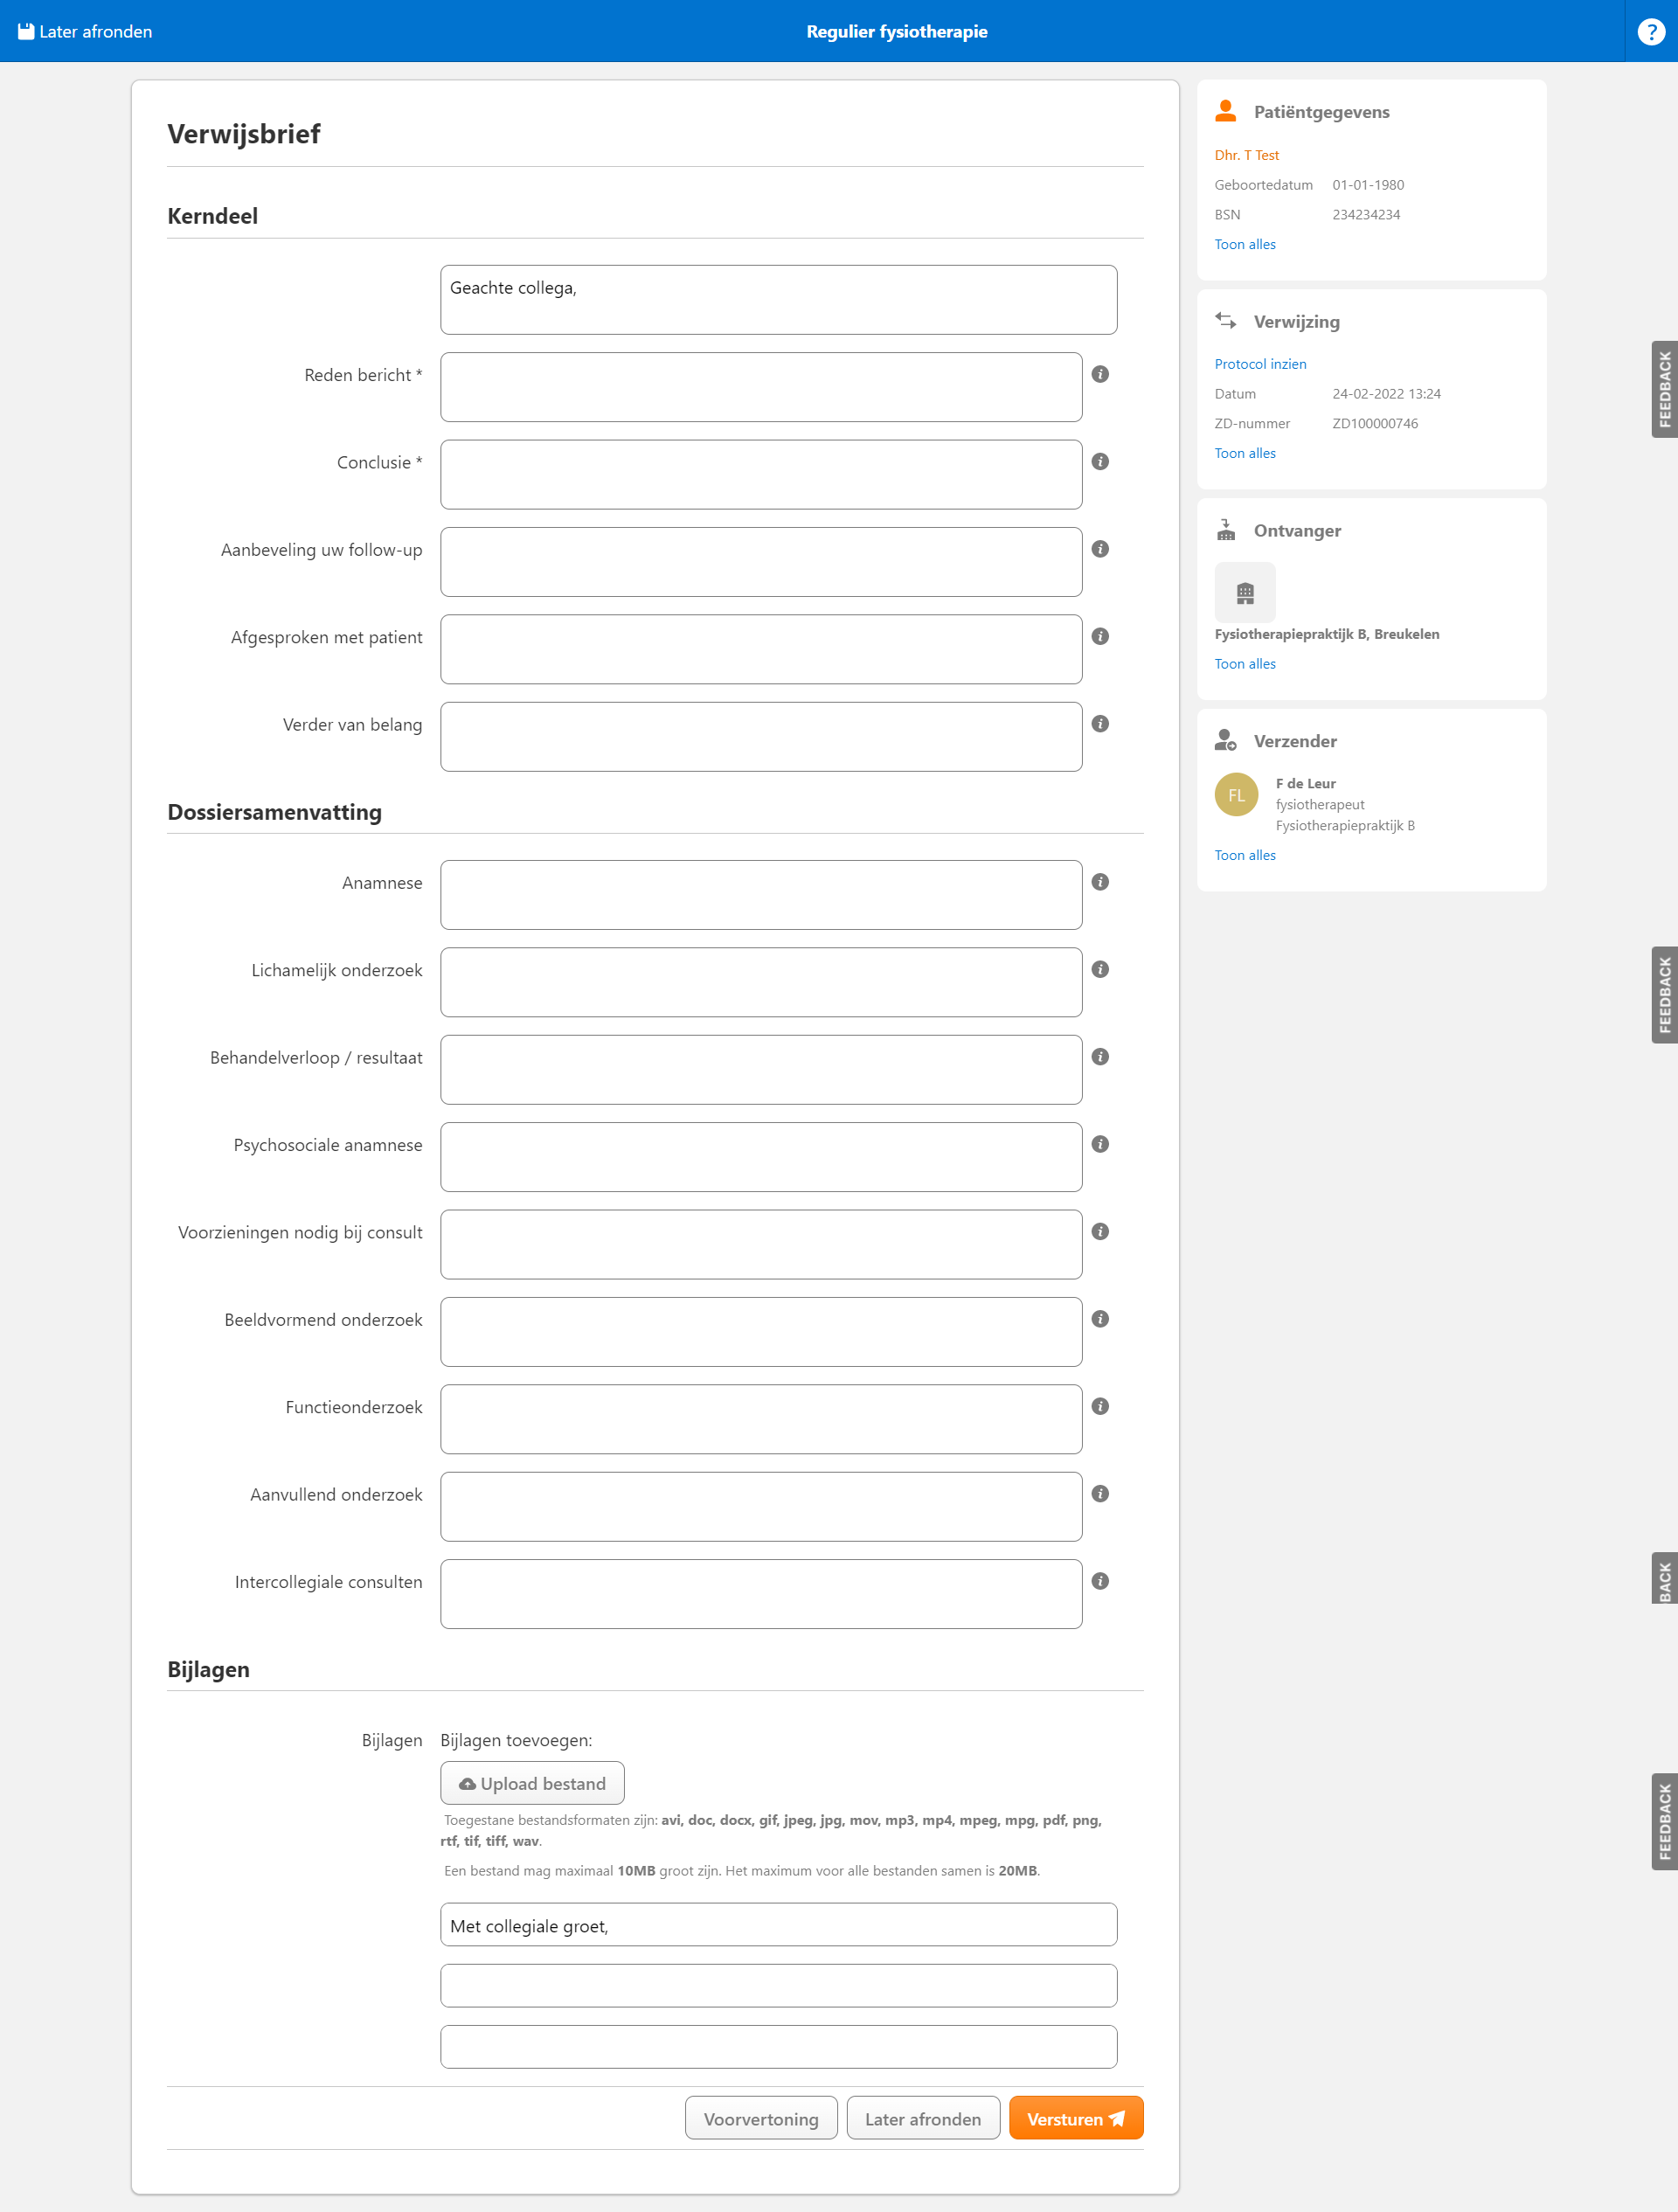Open the help question mark icon
The image size is (1678, 2212).
[x=1651, y=31]
